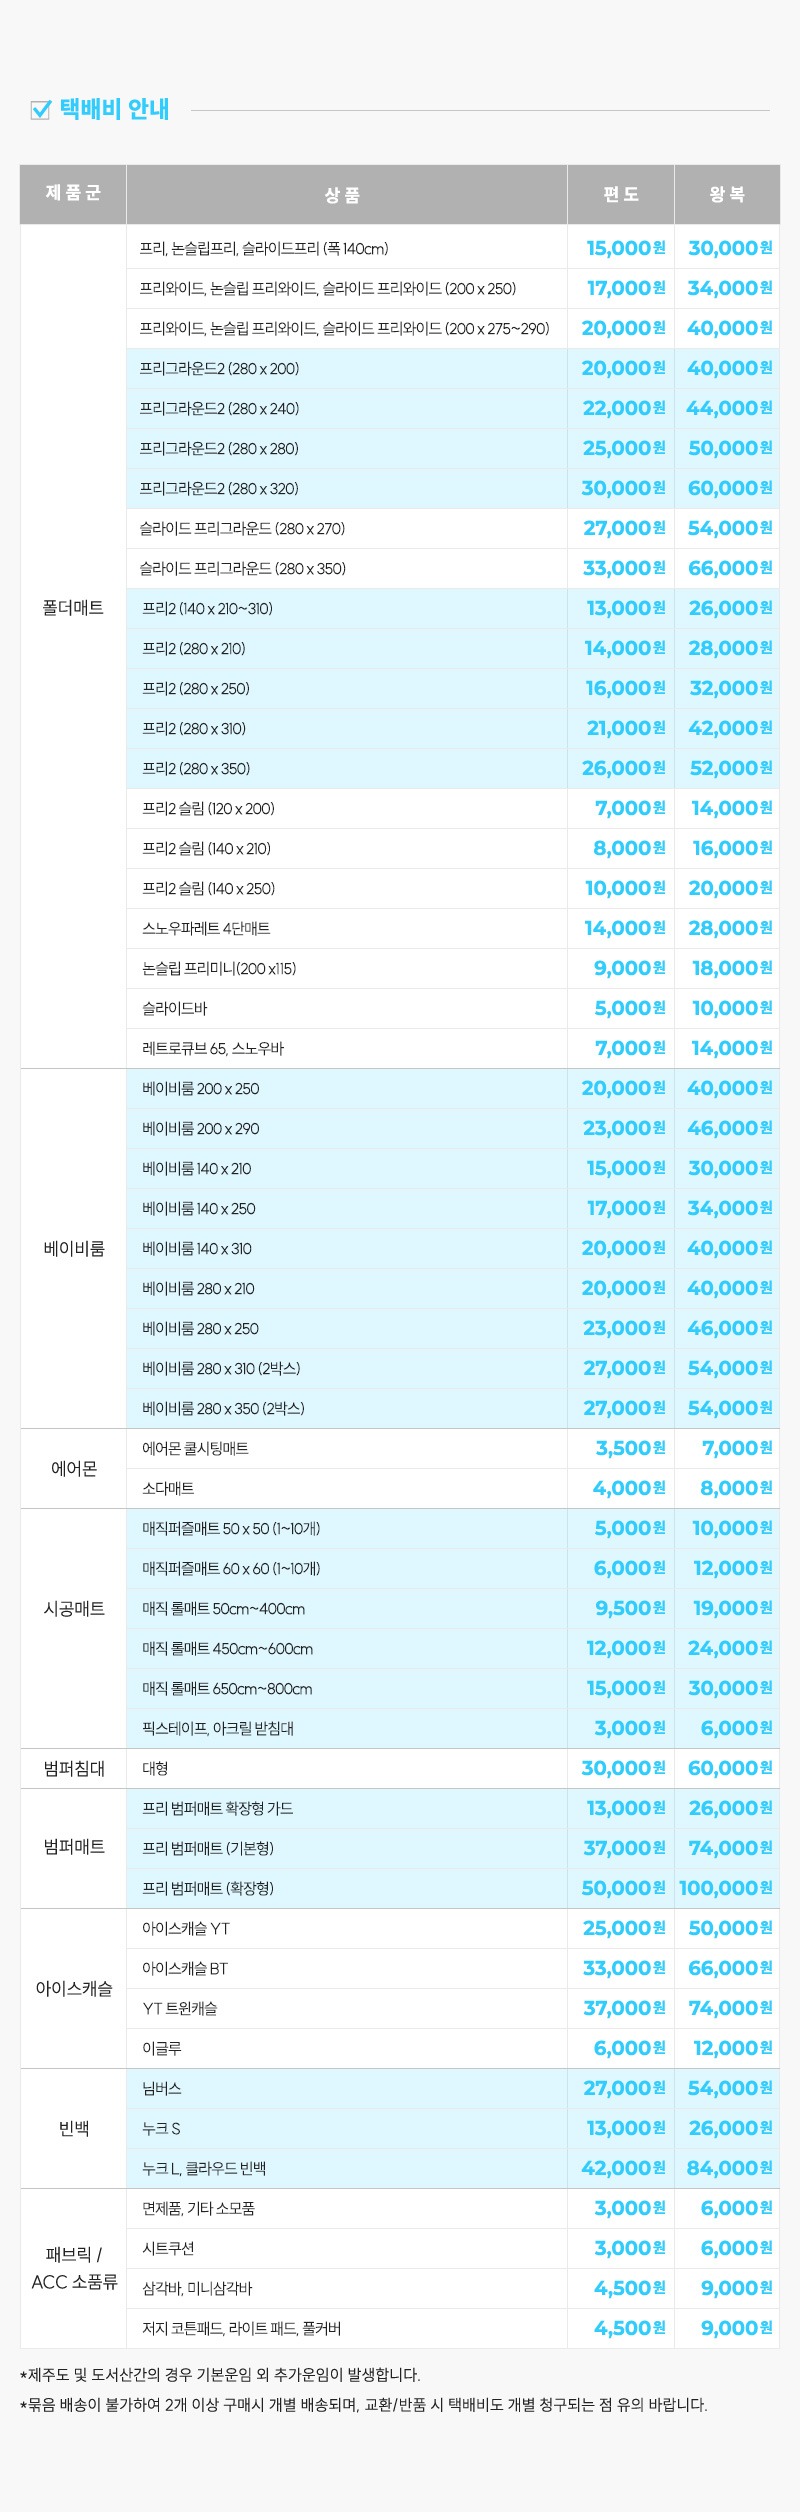
Task: Click the 편도 column header
Action: coord(621,195)
